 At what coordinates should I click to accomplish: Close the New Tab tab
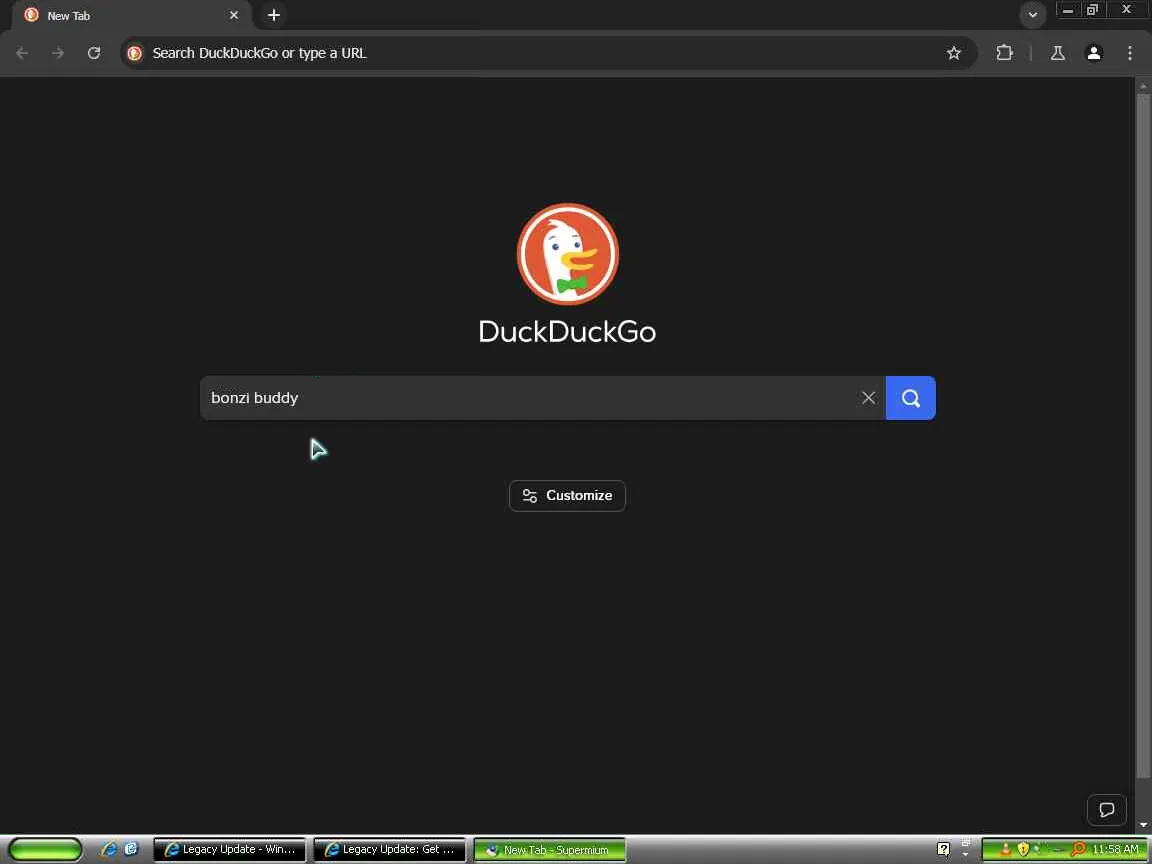tap(234, 15)
